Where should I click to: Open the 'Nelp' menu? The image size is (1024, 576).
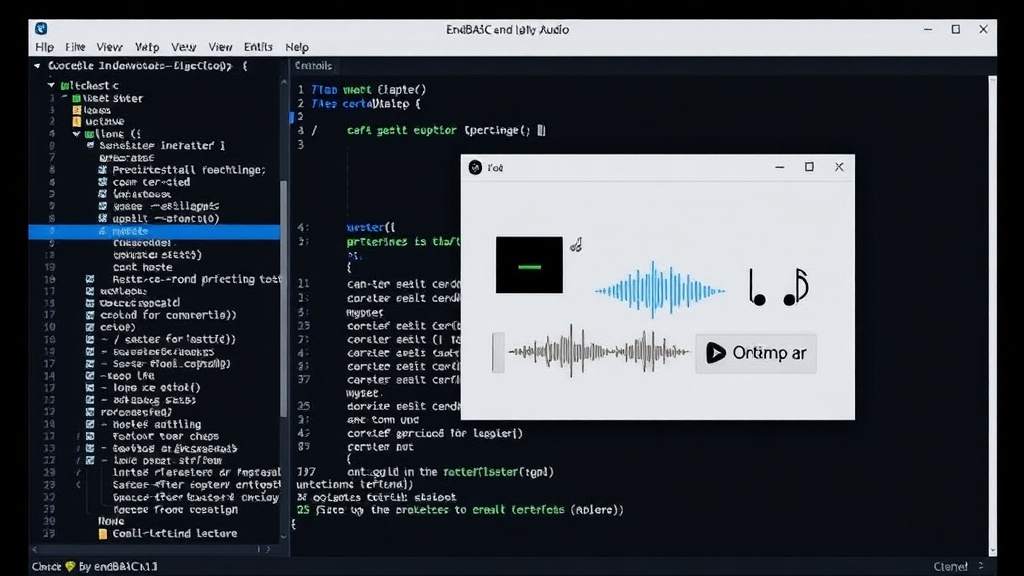(x=297, y=47)
